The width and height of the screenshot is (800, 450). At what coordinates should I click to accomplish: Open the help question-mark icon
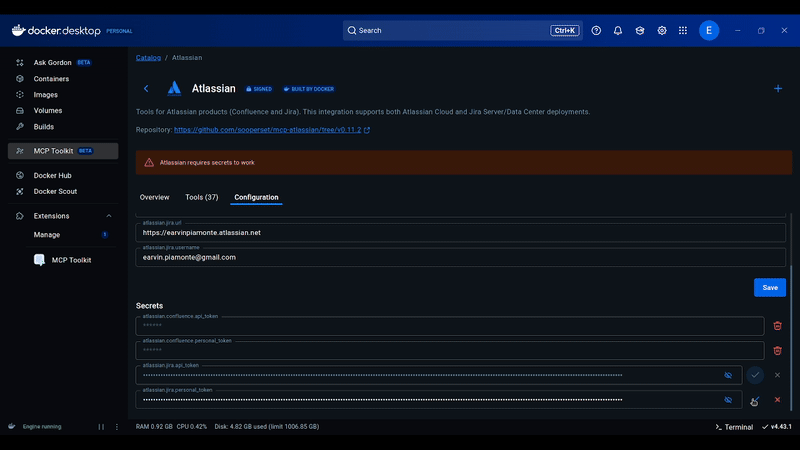click(596, 31)
